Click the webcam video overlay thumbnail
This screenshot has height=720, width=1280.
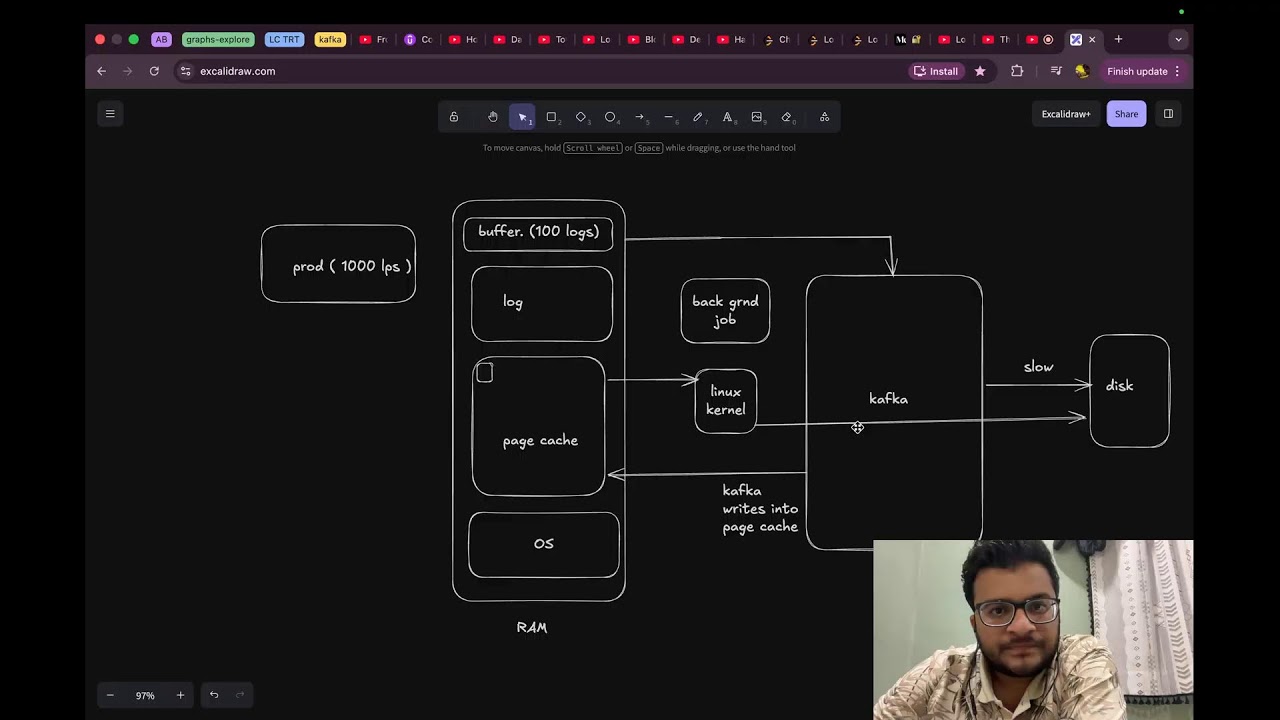1033,630
